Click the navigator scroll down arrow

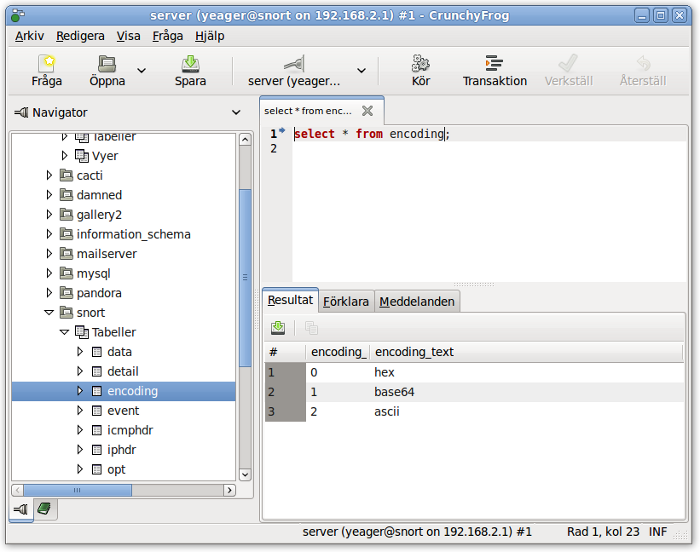245,474
